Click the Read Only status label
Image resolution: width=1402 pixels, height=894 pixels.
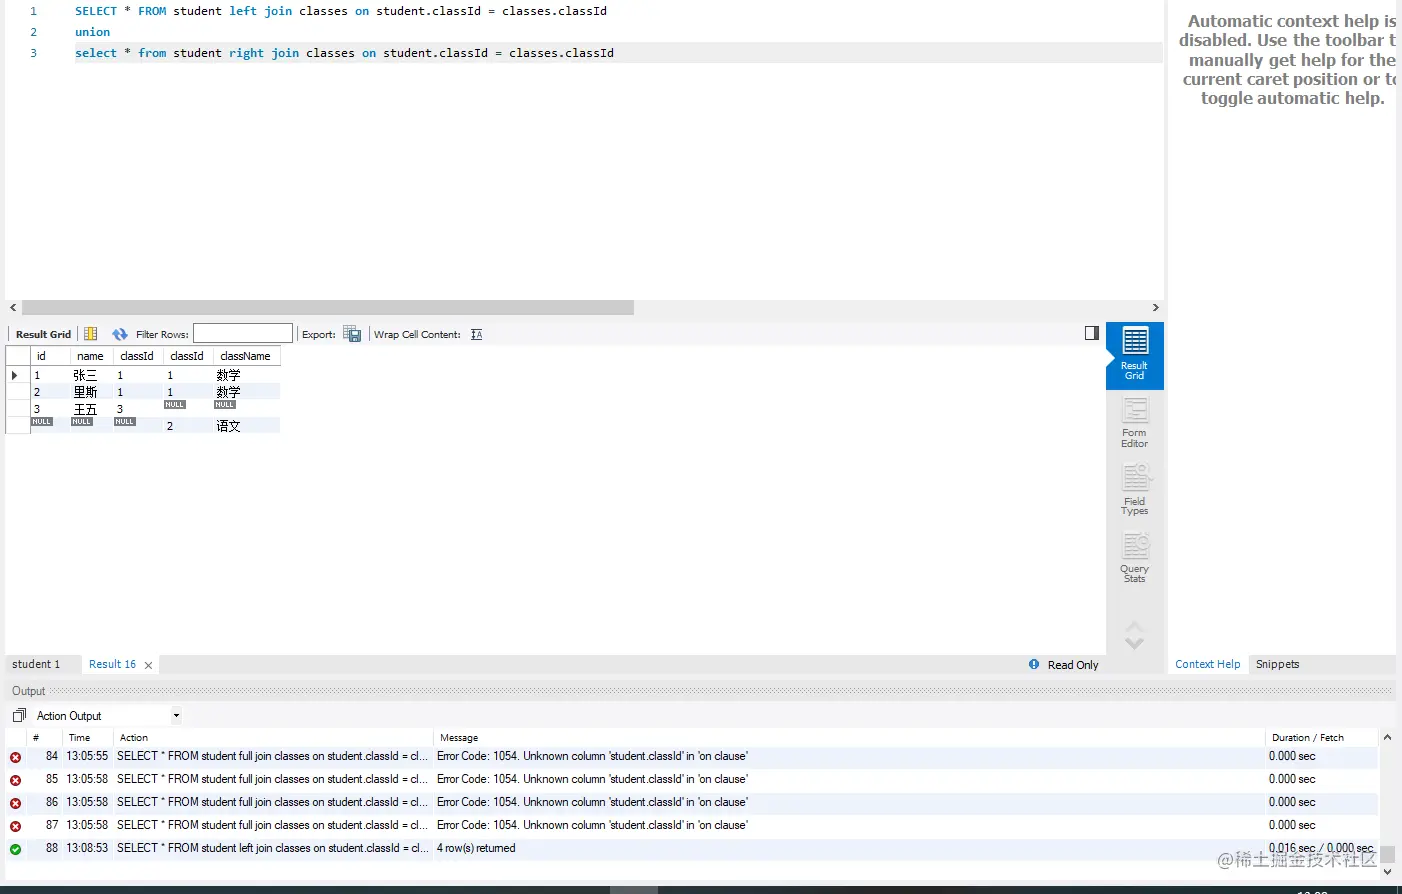point(1073,665)
